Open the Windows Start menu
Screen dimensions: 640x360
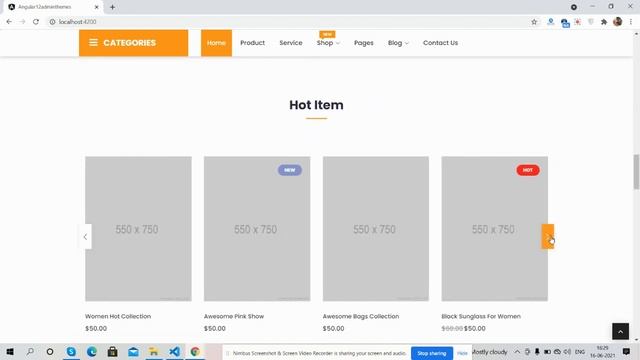[x=10, y=351]
